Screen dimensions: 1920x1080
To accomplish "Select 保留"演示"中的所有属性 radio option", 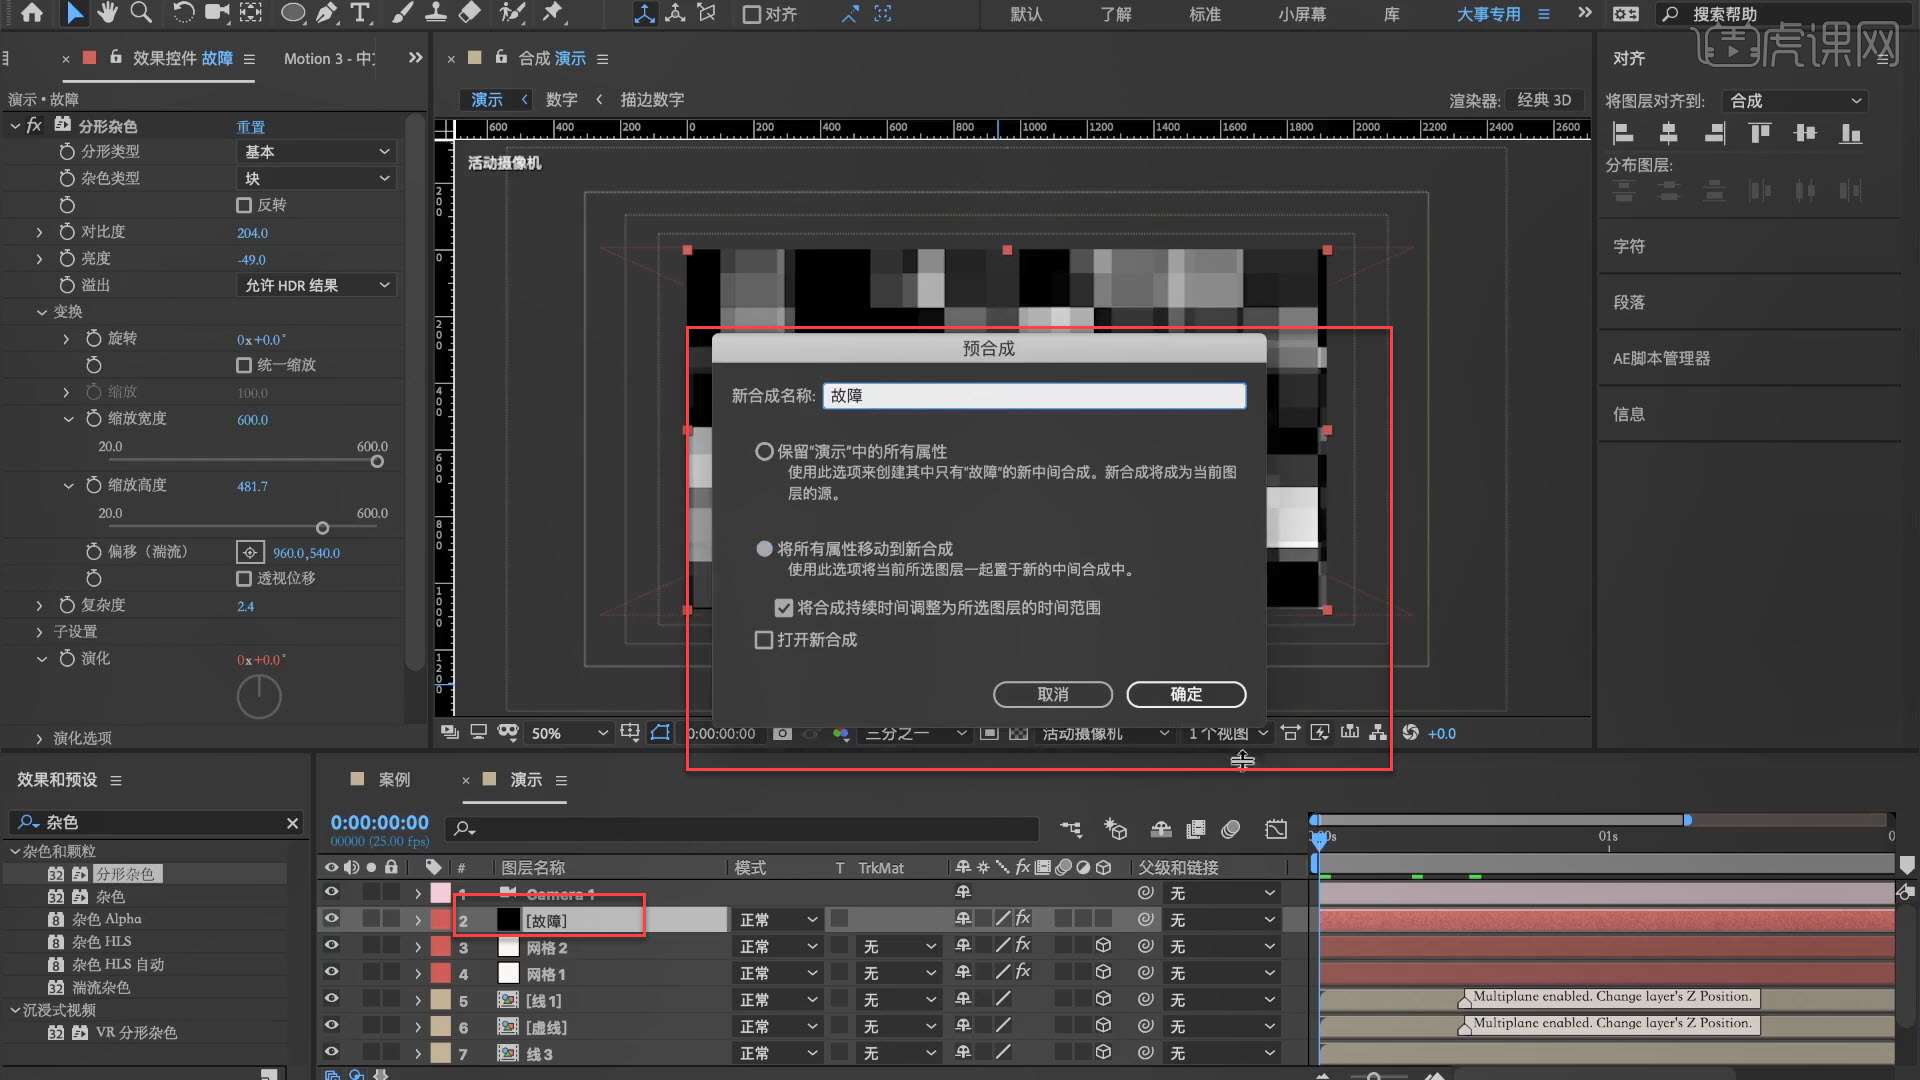I will coord(764,452).
